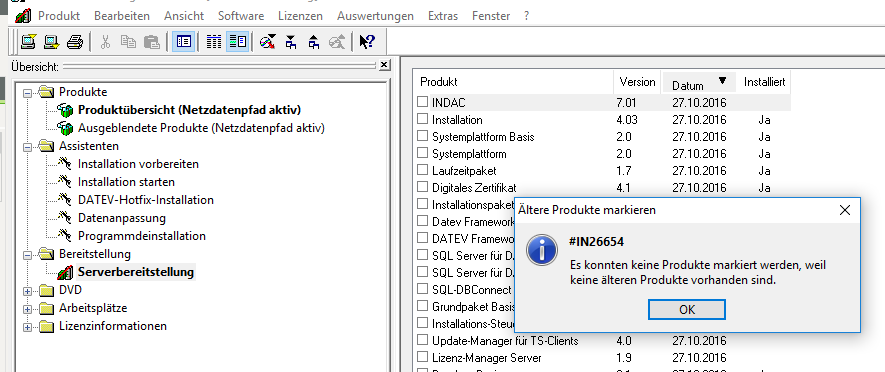Open the Ansicht menu
Image resolution: width=885 pixels, height=372 pixels.
(184, 16)
